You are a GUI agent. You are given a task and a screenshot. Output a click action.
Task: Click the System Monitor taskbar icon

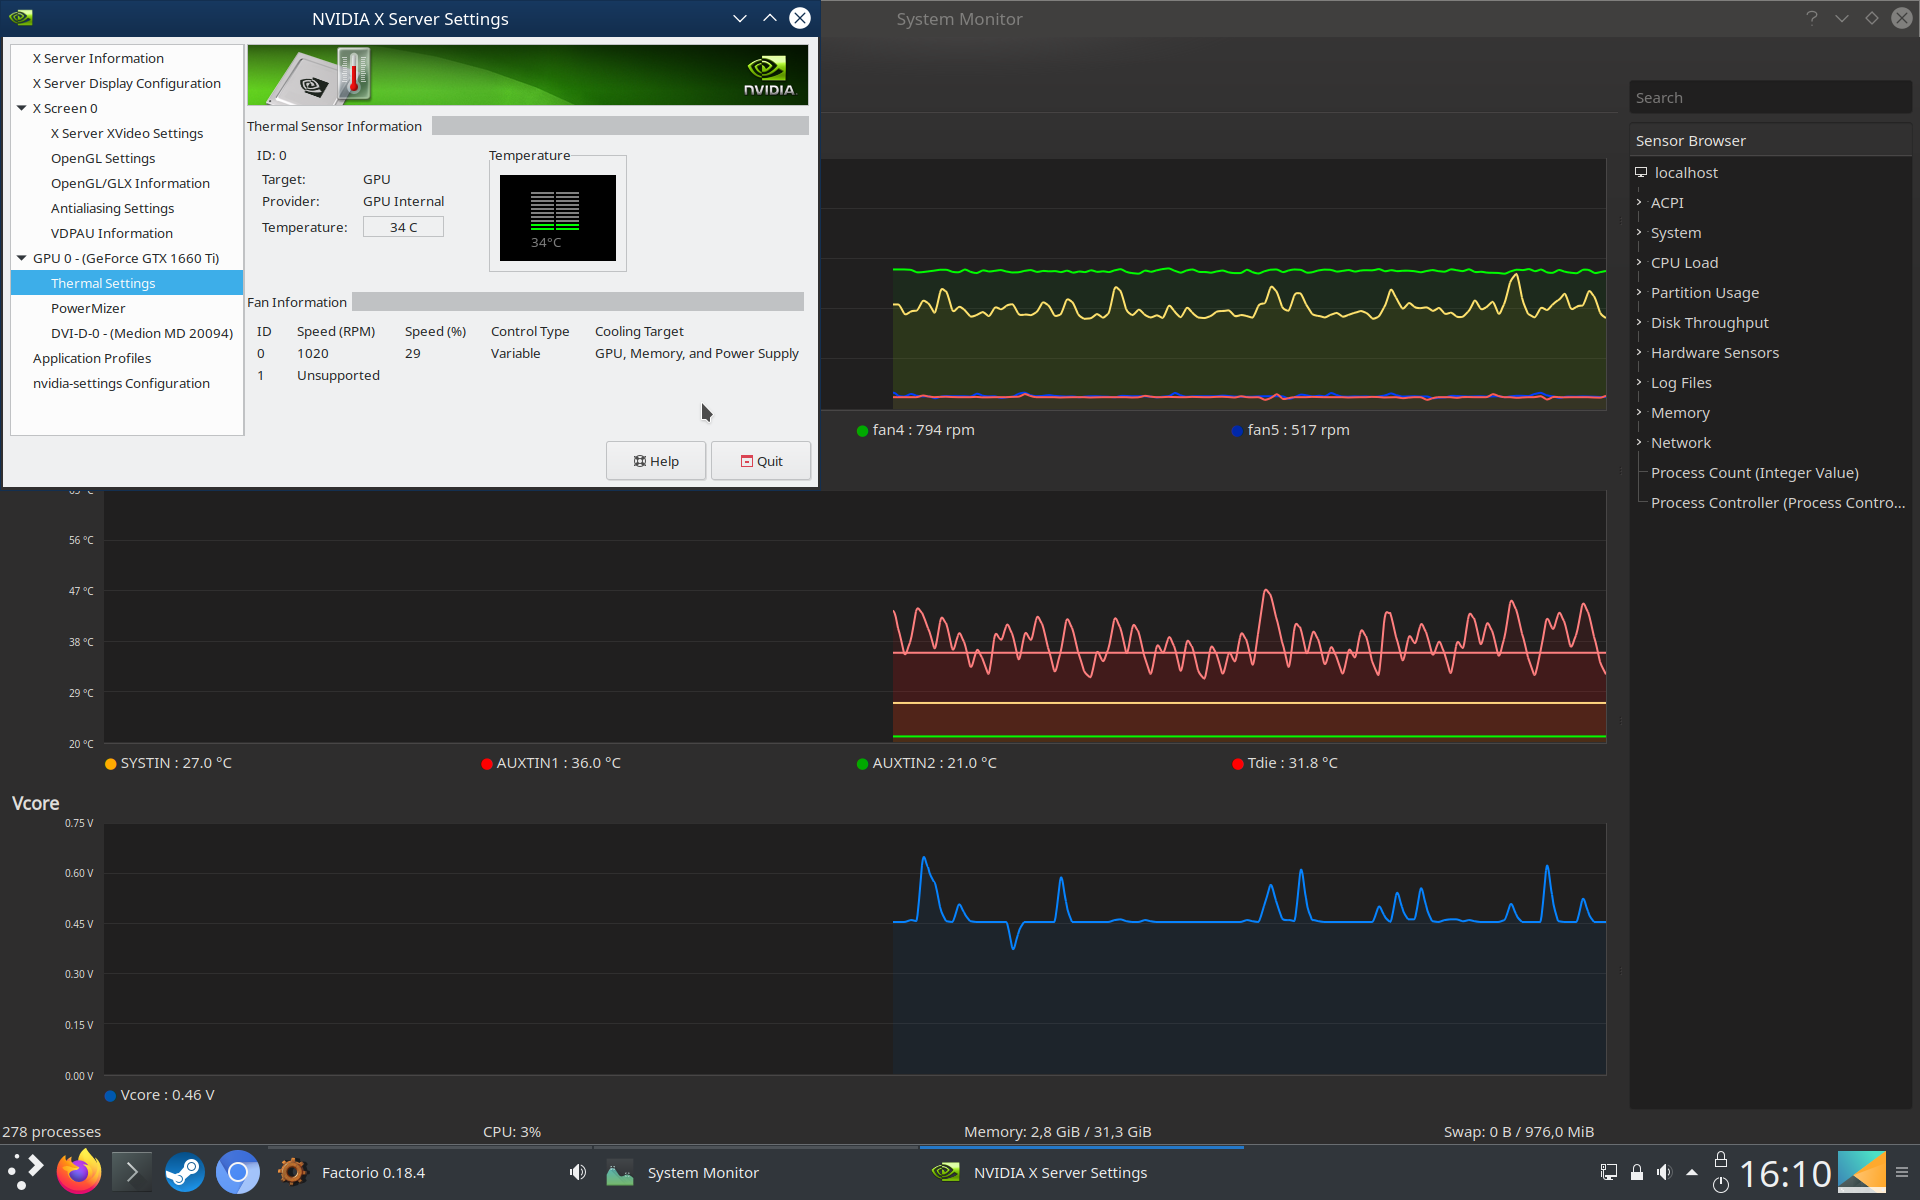620,1172
